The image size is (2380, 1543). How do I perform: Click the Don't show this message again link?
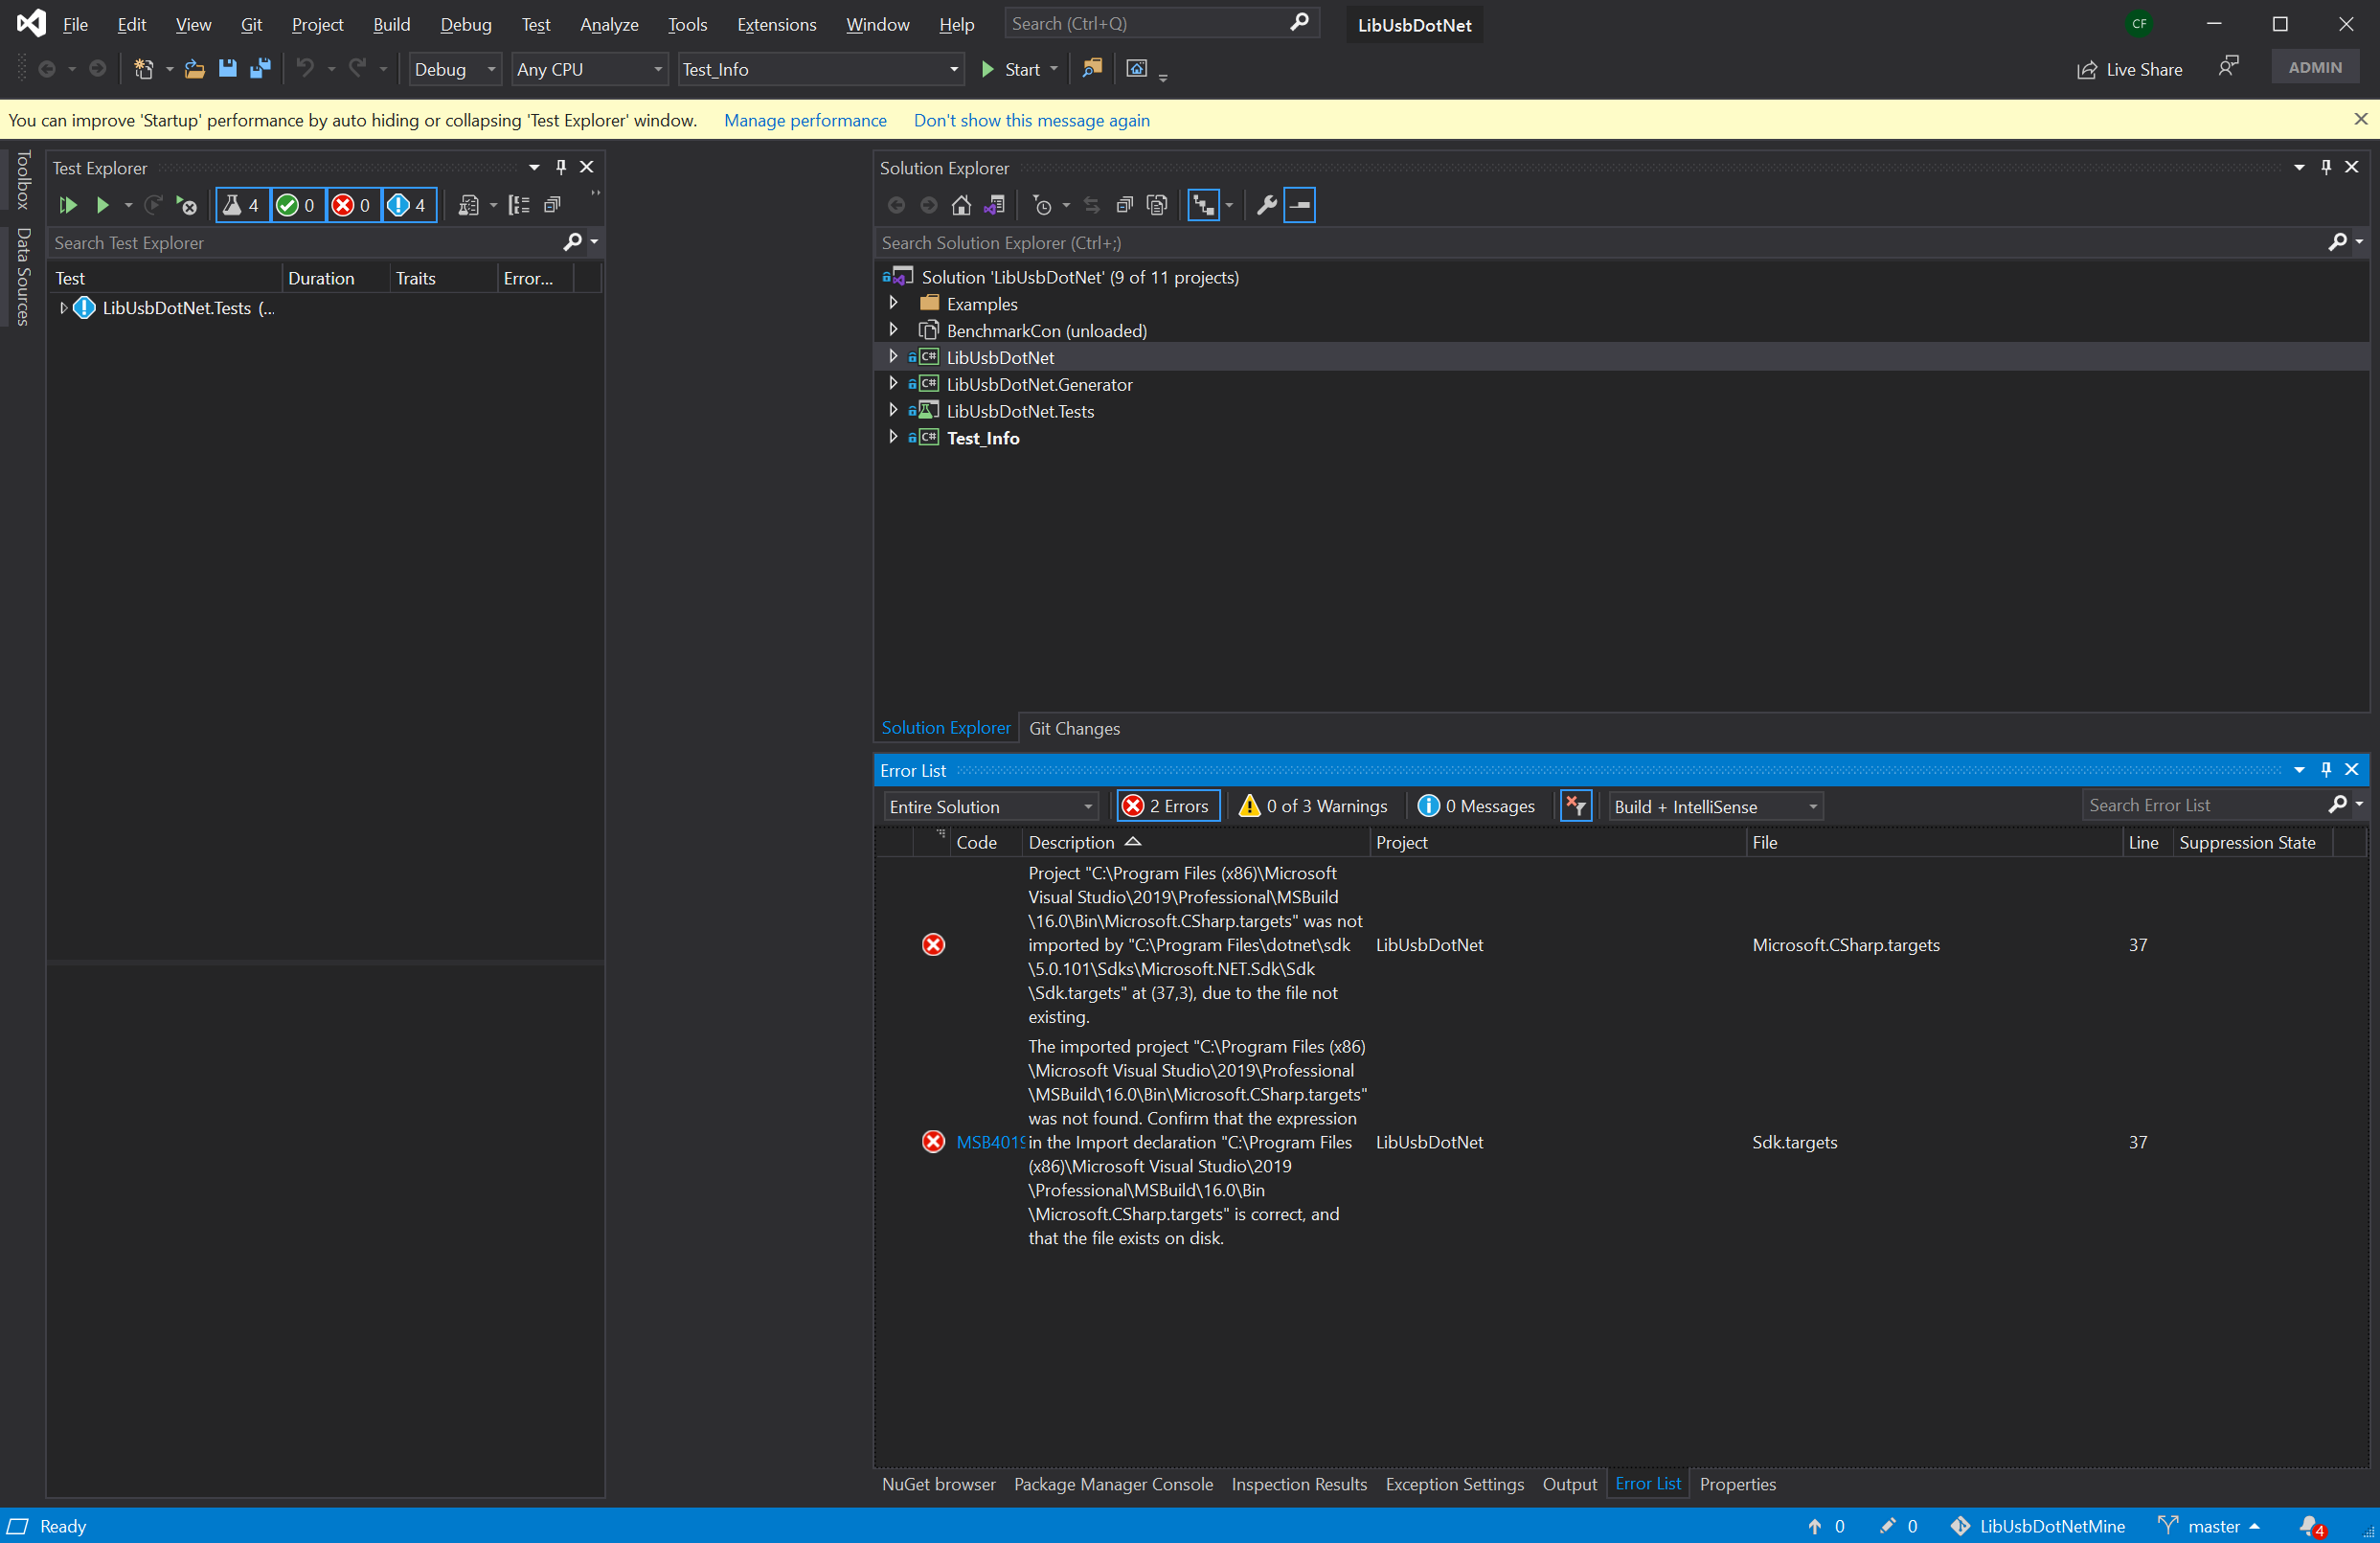(x=1031, y=120)
